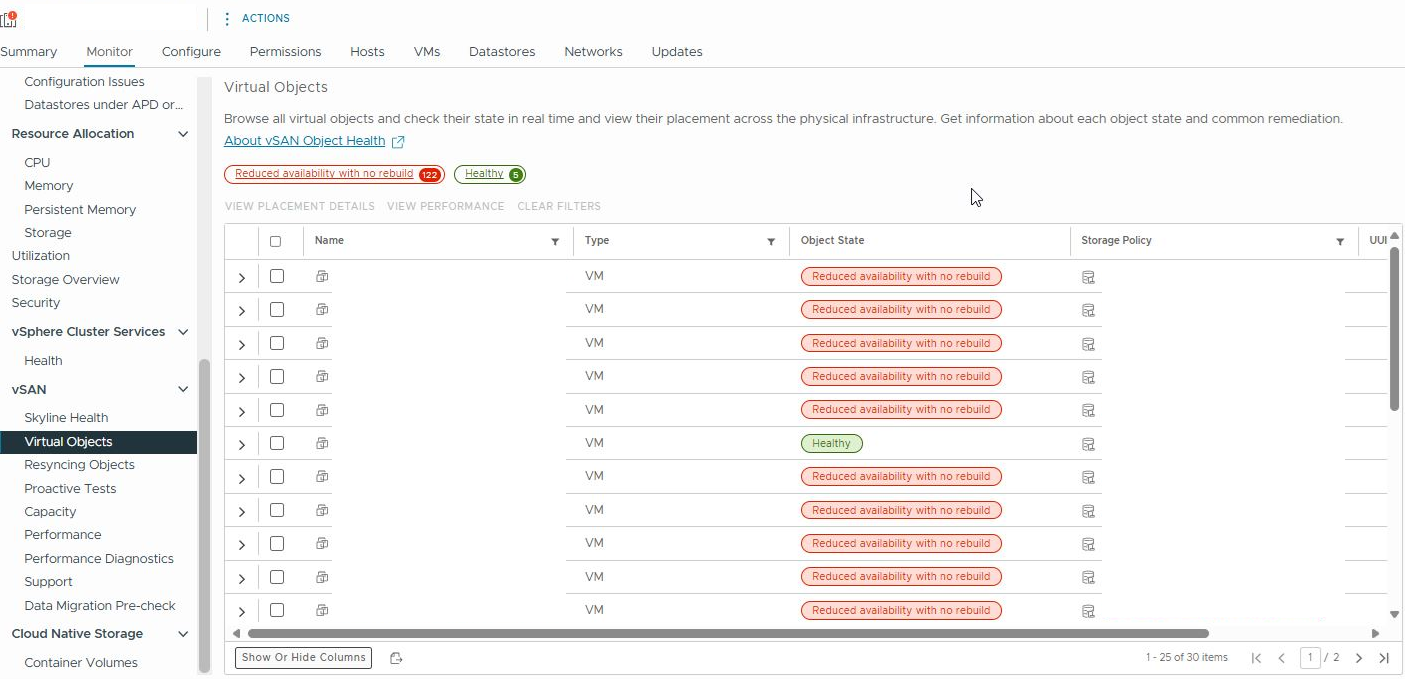Click the Type column filter icon
The height and width of the screenshot is (679, 1405).
771,242
